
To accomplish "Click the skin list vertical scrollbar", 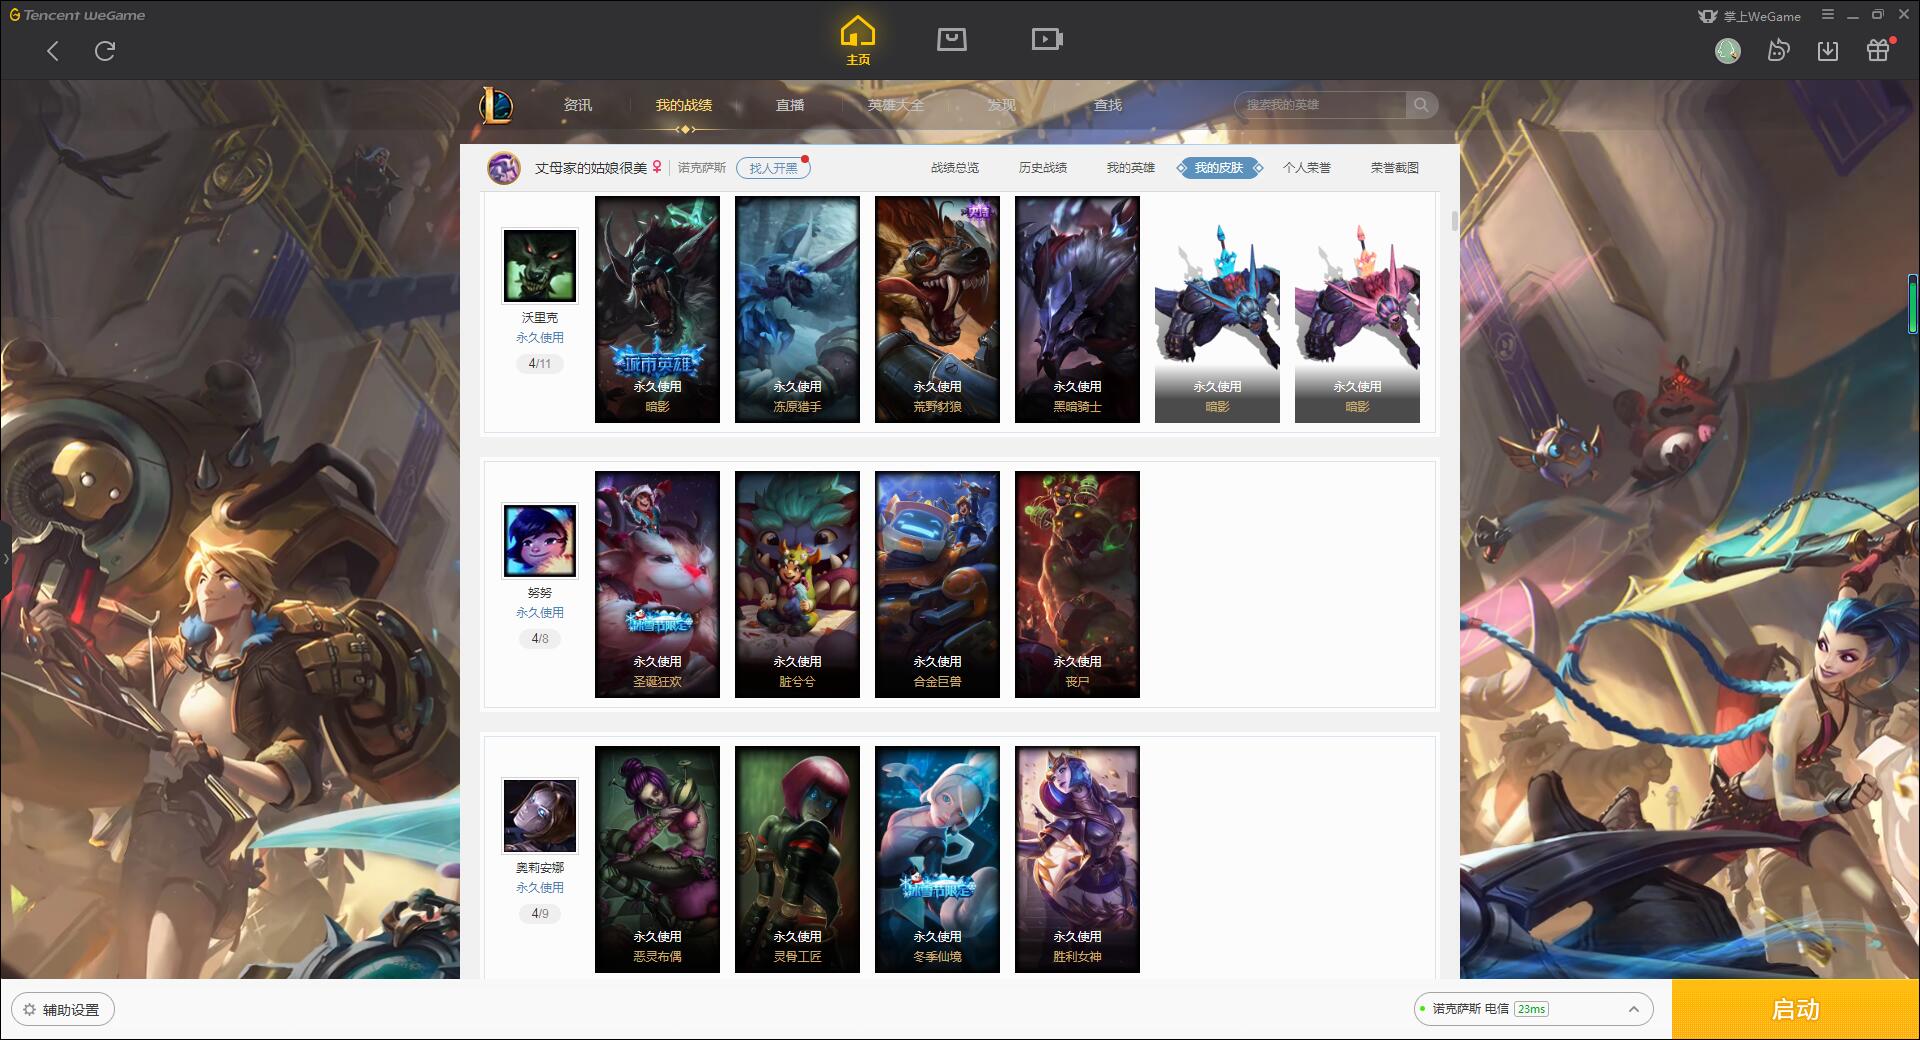I will [1455, 221].
